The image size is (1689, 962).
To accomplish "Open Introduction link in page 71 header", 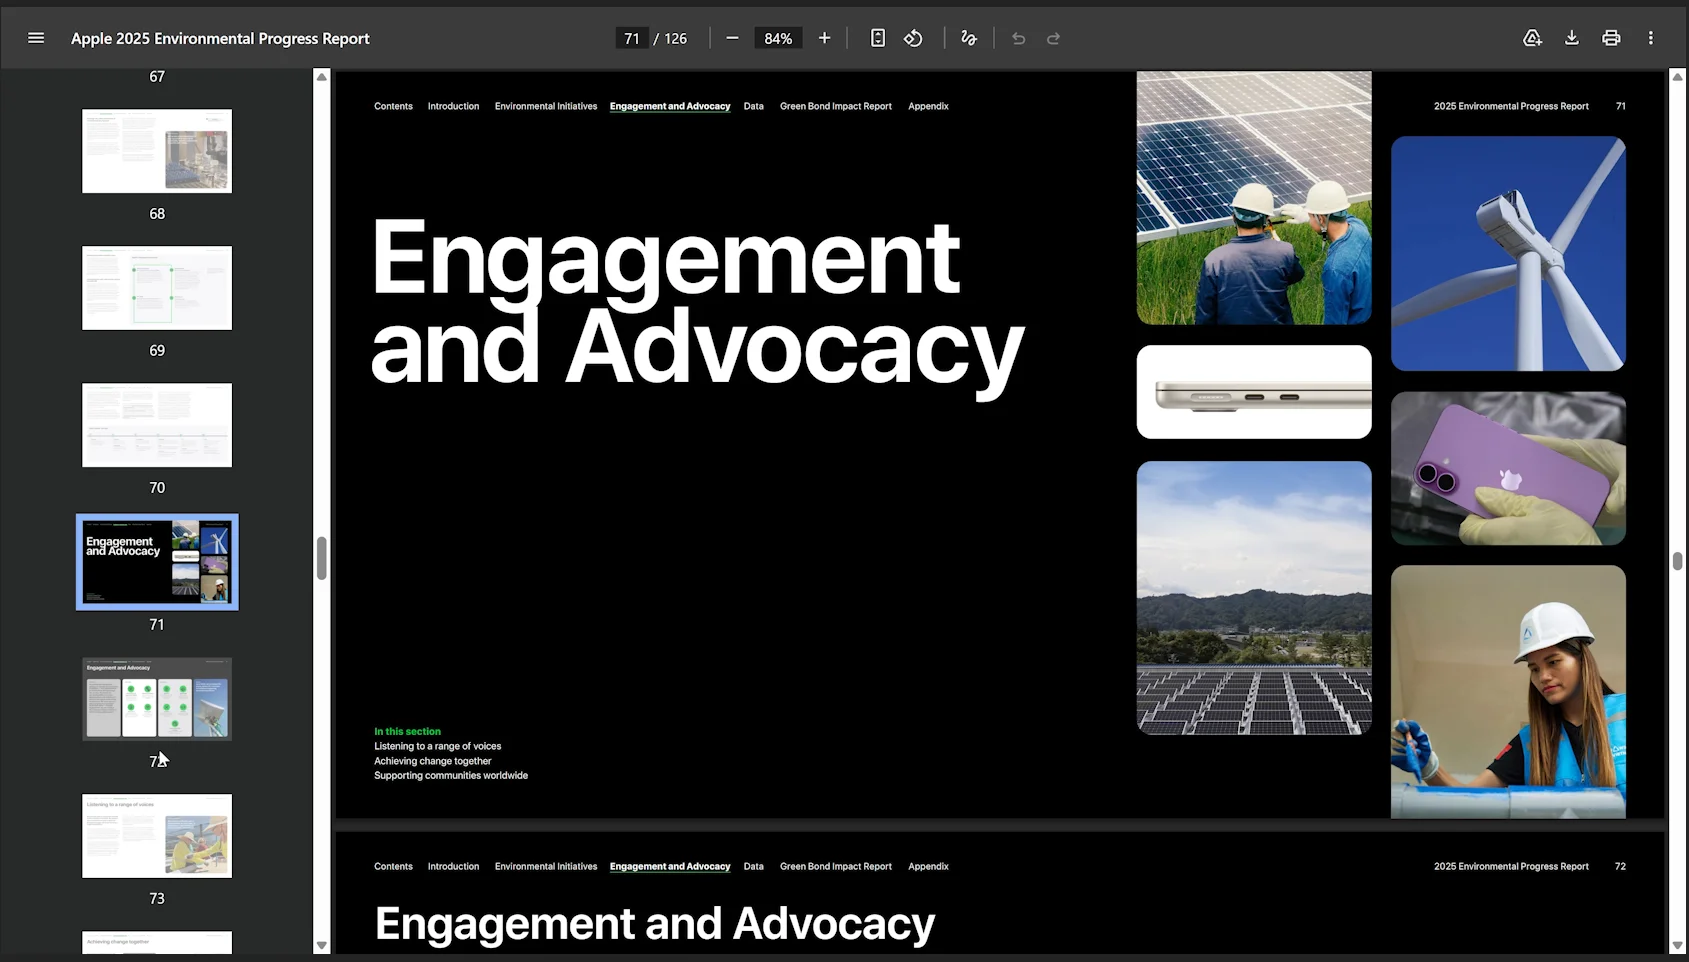I will (x=453, y=106).
